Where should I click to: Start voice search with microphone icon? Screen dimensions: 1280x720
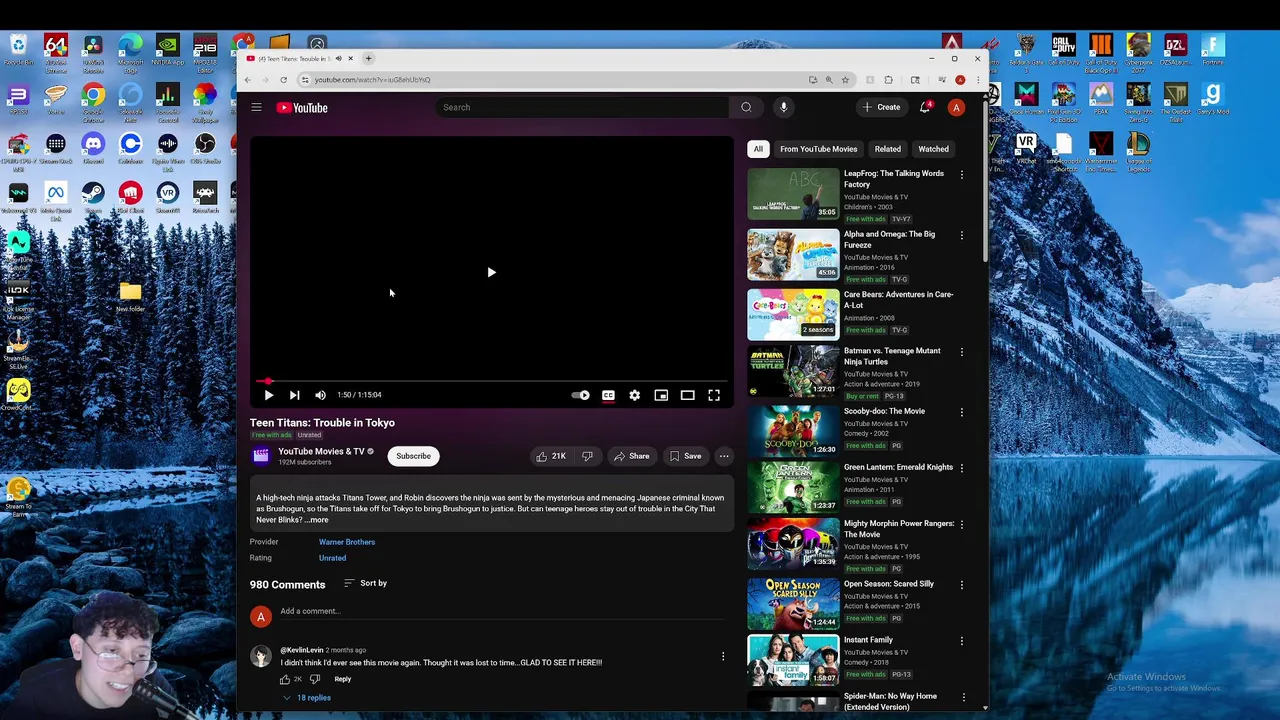click(x=783, y=107)
